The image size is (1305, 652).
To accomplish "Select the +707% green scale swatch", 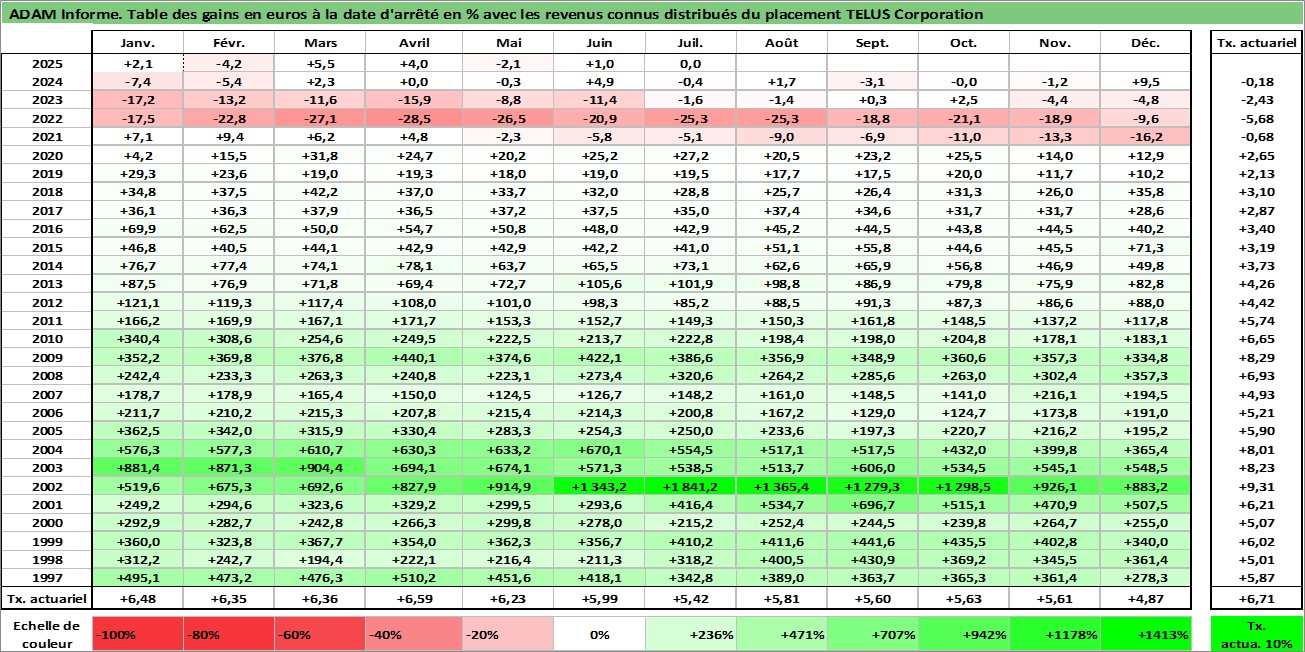I will click(873, 634).
